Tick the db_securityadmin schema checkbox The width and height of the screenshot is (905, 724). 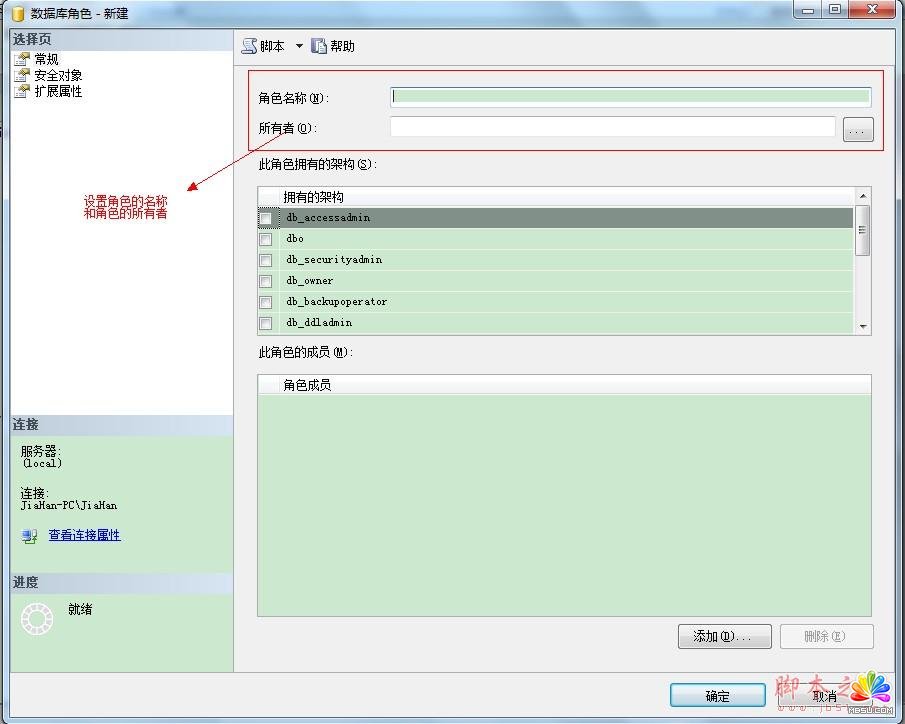point(266,260)
